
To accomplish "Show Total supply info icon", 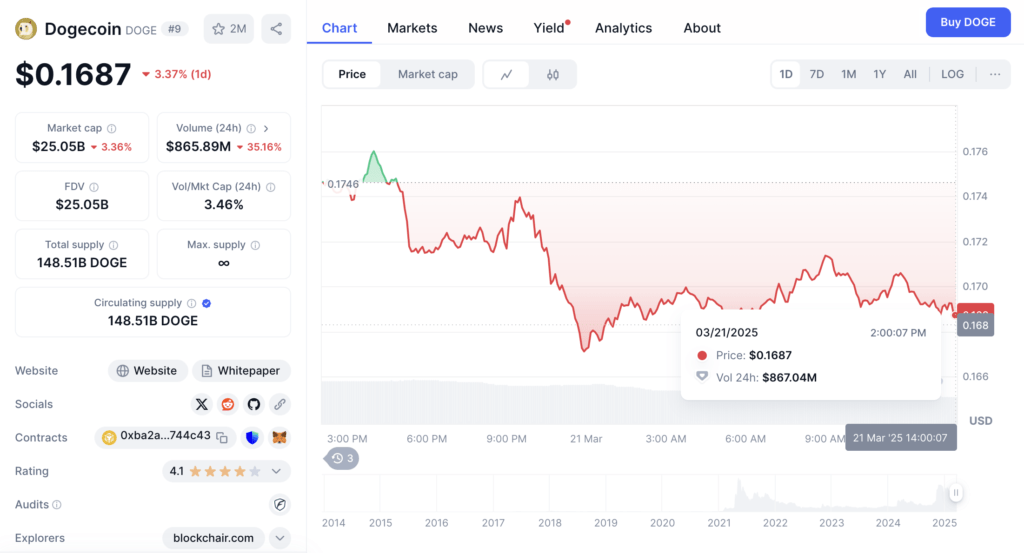I will tap(114, 245).
